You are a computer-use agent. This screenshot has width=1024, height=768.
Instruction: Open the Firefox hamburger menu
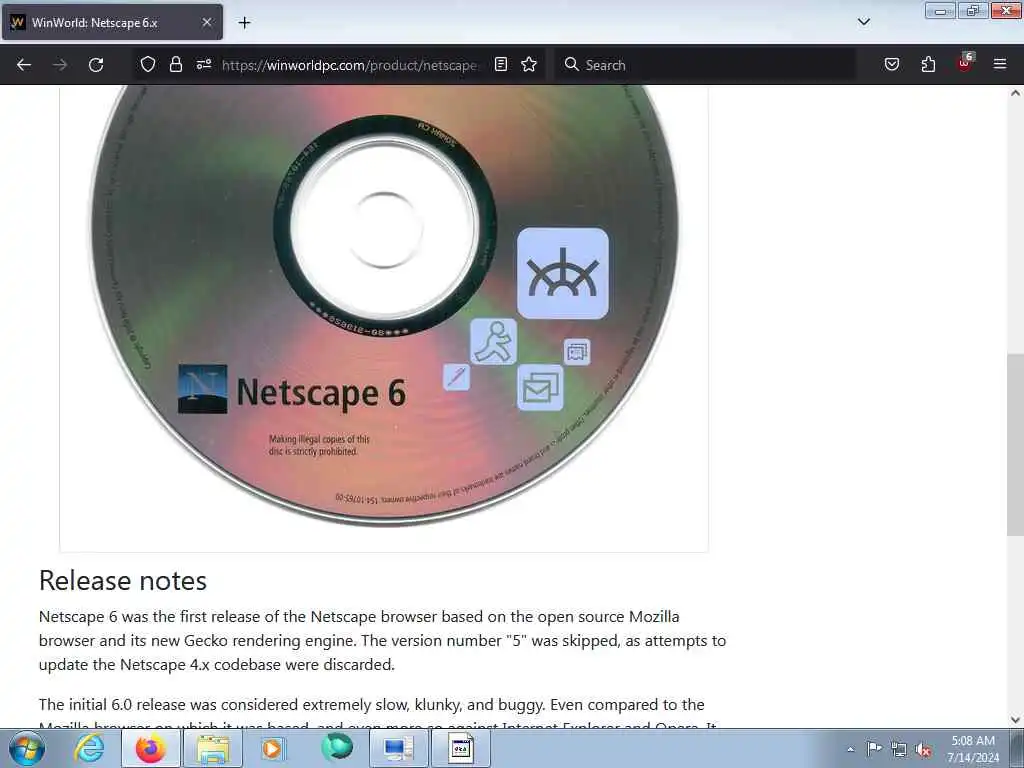point(1000,64)
